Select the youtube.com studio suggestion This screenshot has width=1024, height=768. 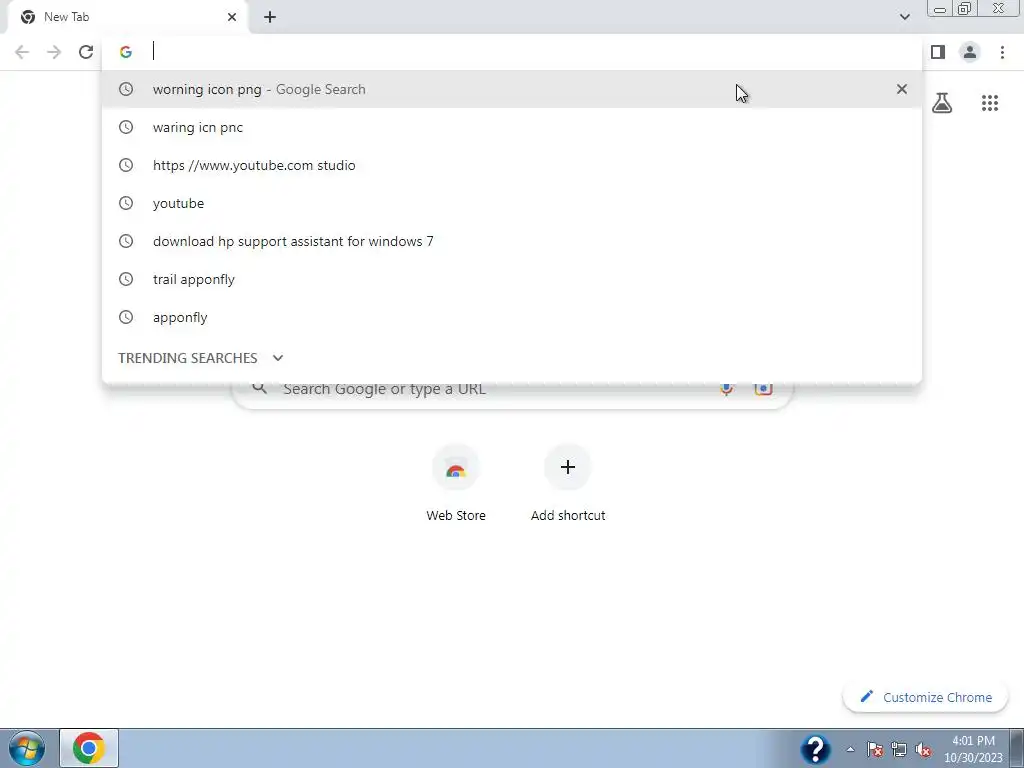pyautogui.click(x=512, y=165)
